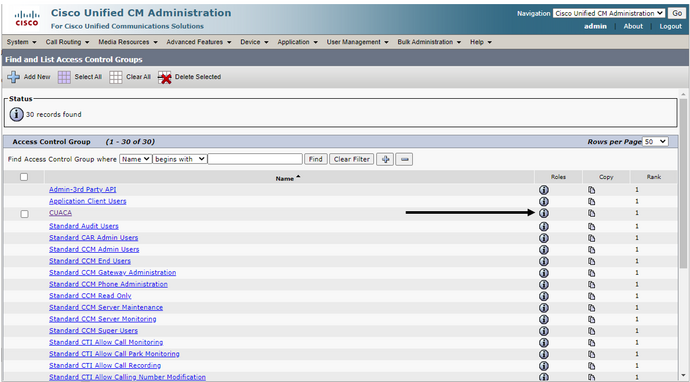690x382 pixels.
Task: Click the Delete Selected red X icon
Action: click(x=165, y=77)
